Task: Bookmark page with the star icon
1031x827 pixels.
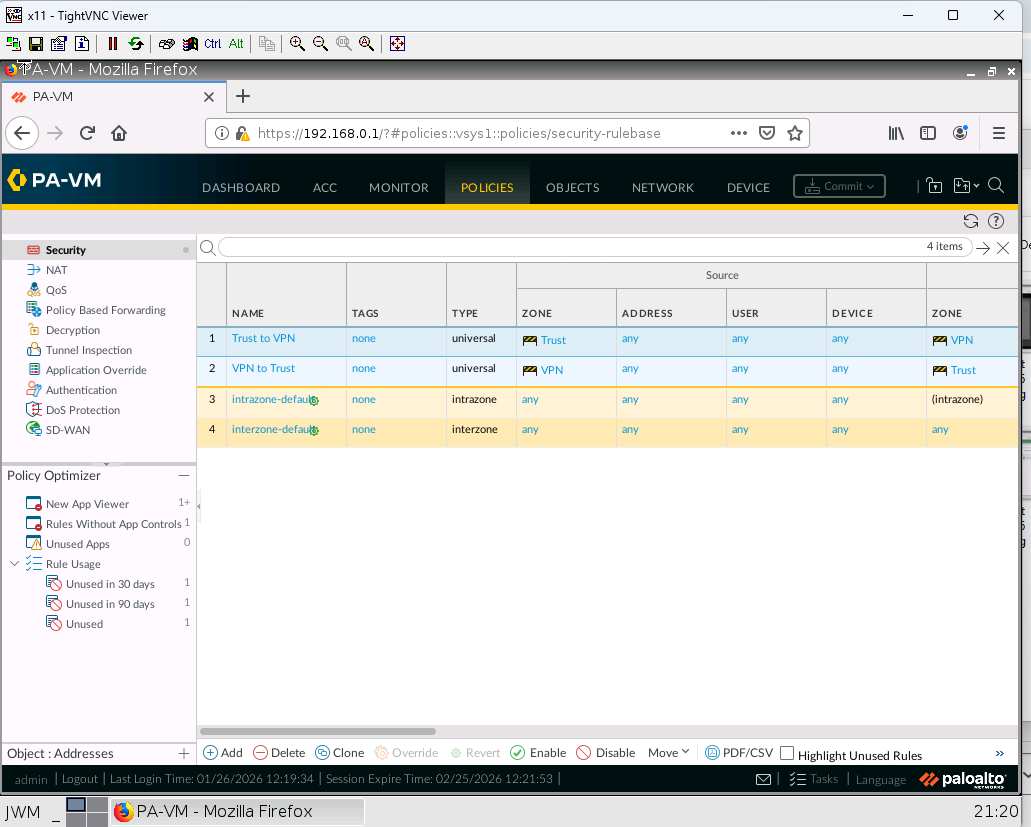Action: [795, 133]
